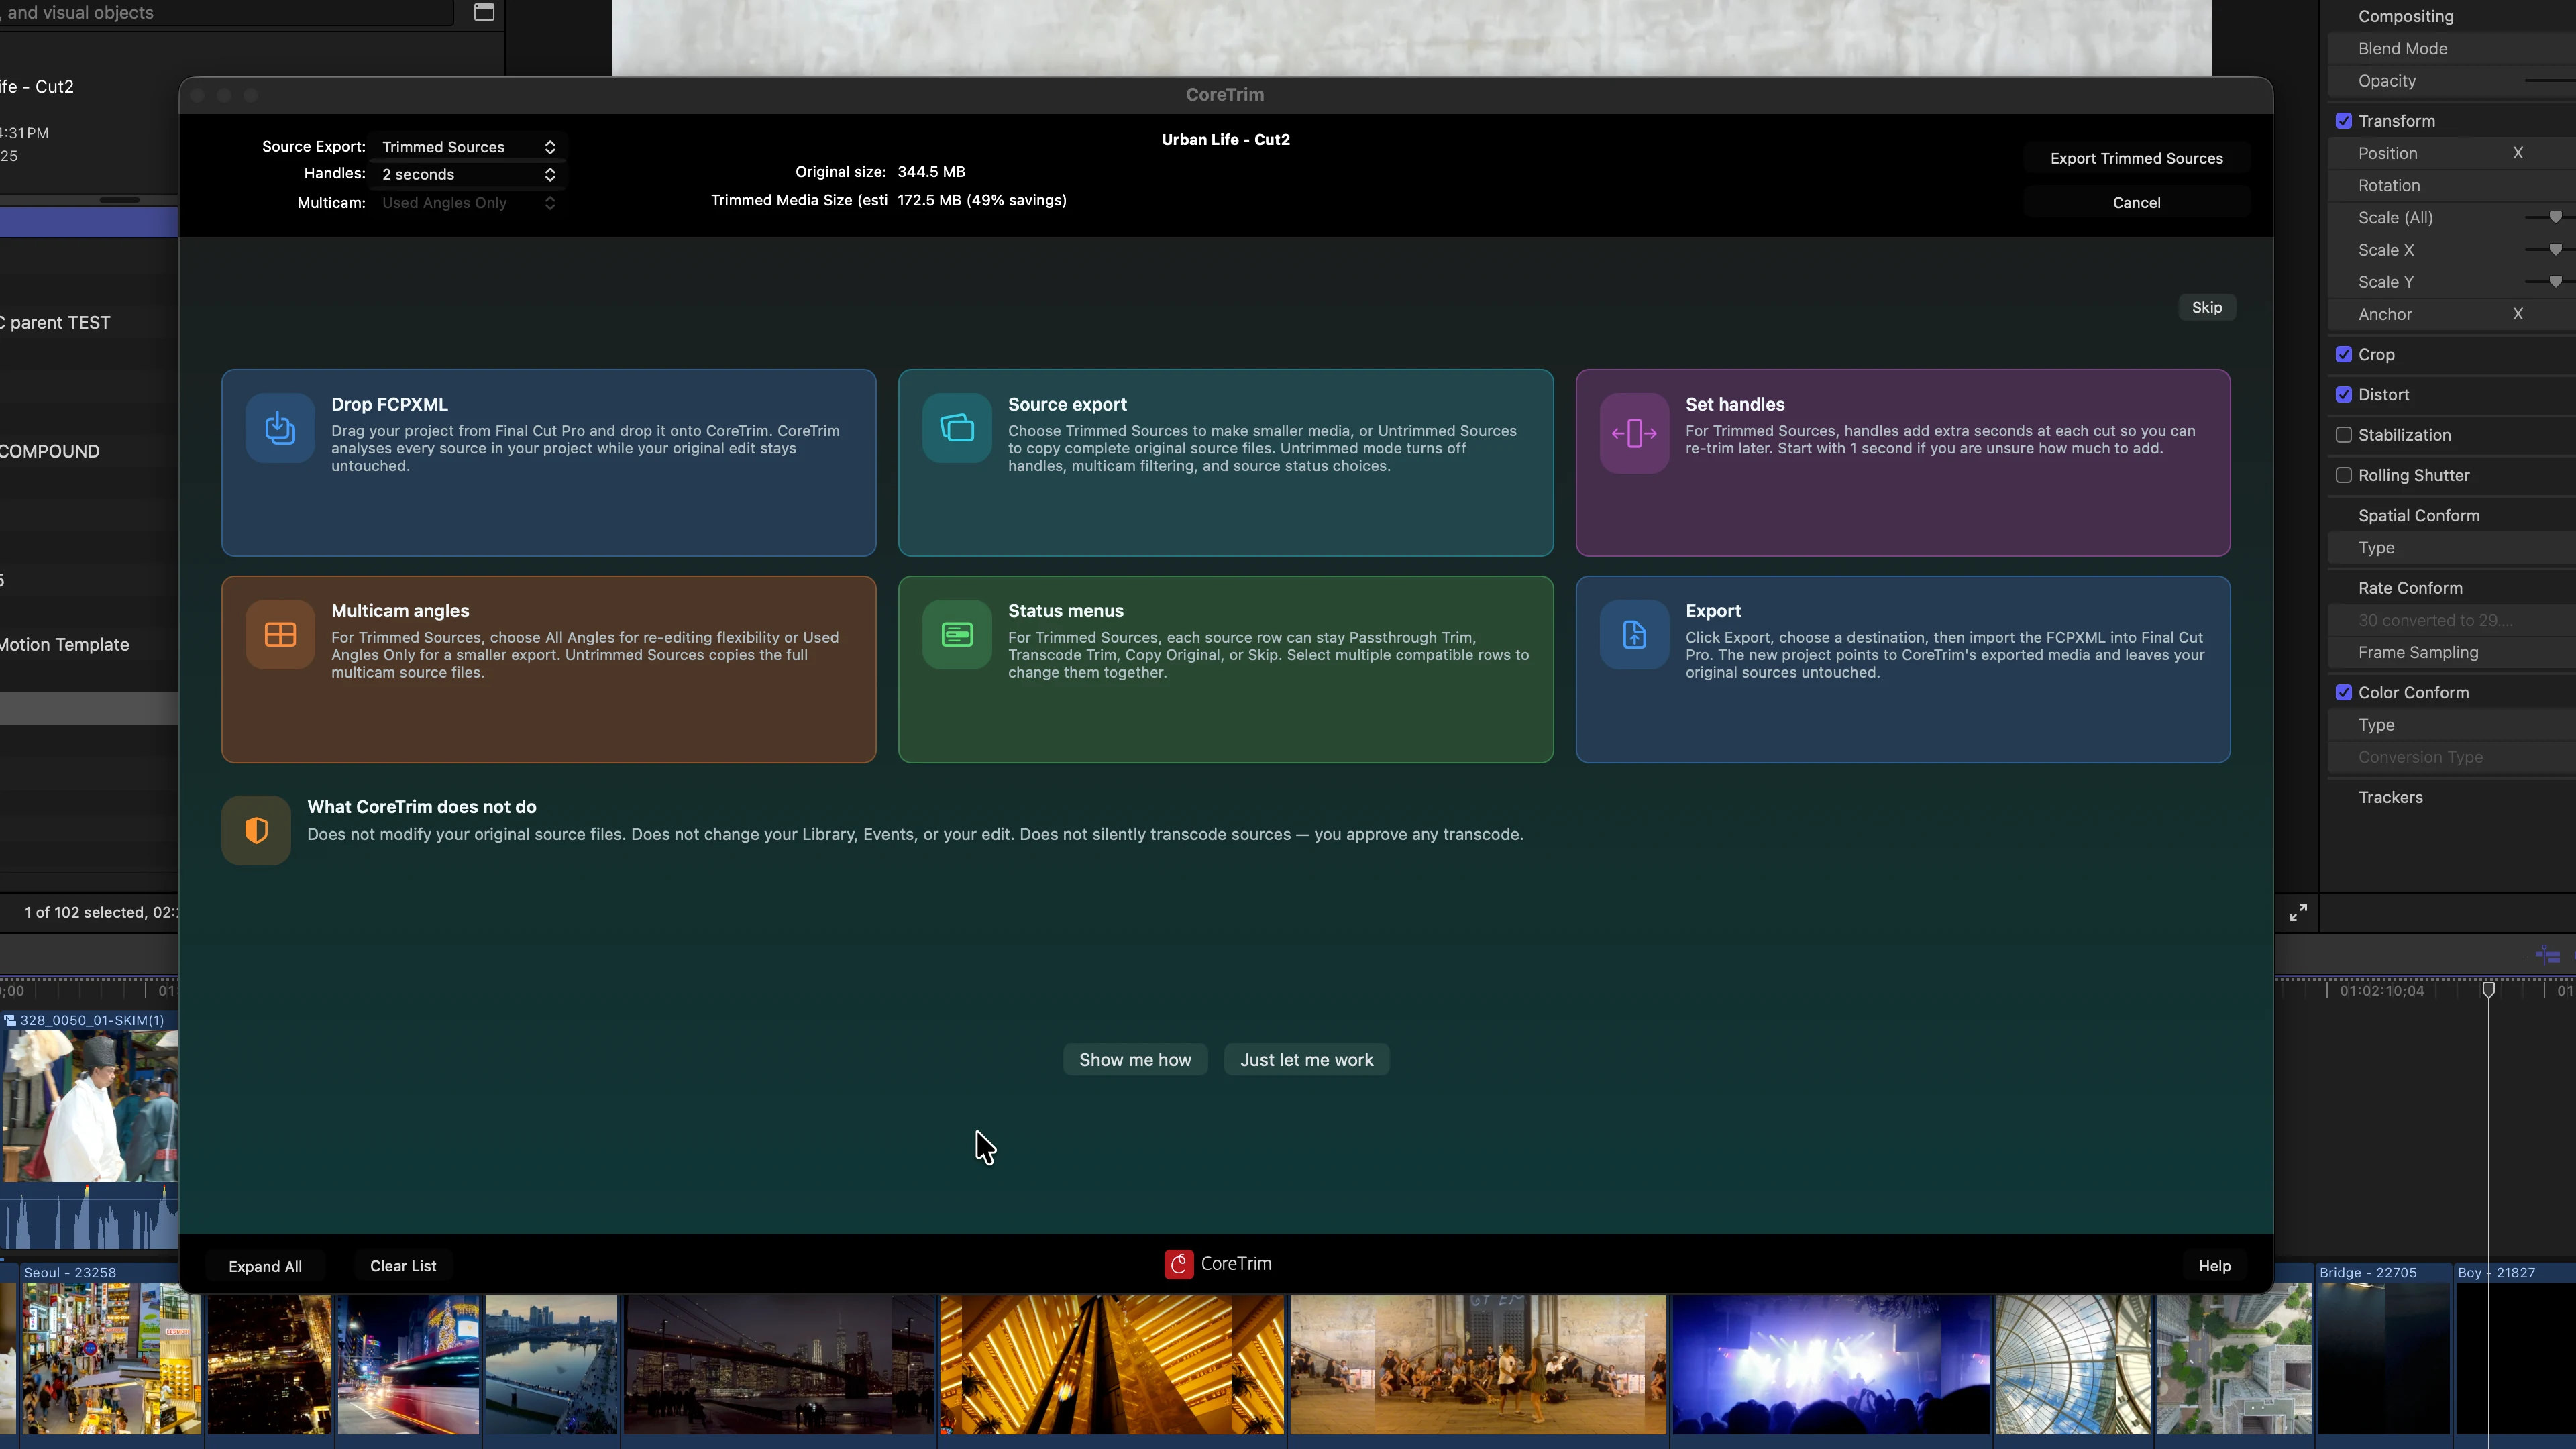This screenshot has height=1449, width=2576.
Task: Select the 328_0050_01-SKIM(1) clip thumbnail
Action: (x=89, y=1106)
